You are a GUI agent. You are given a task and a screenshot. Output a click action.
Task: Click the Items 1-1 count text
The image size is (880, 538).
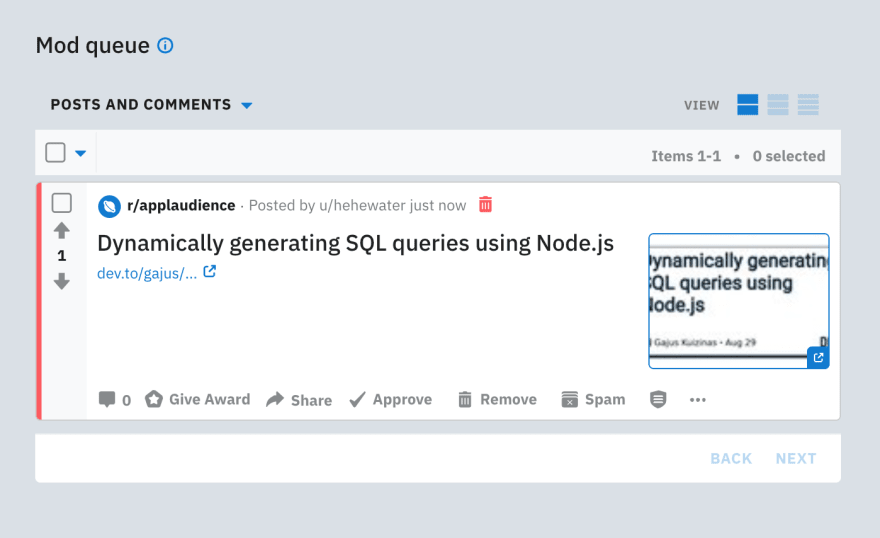[686, 156]
